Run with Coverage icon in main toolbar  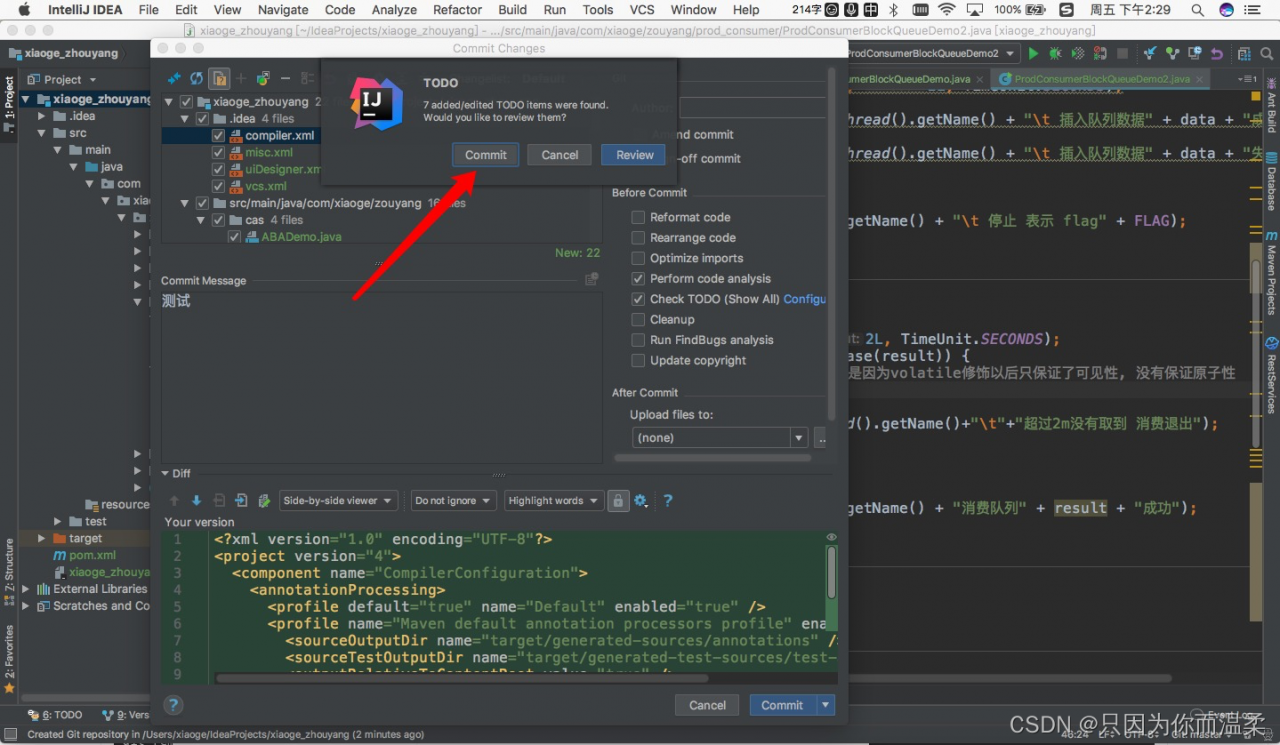click(x=1079, y=53)
